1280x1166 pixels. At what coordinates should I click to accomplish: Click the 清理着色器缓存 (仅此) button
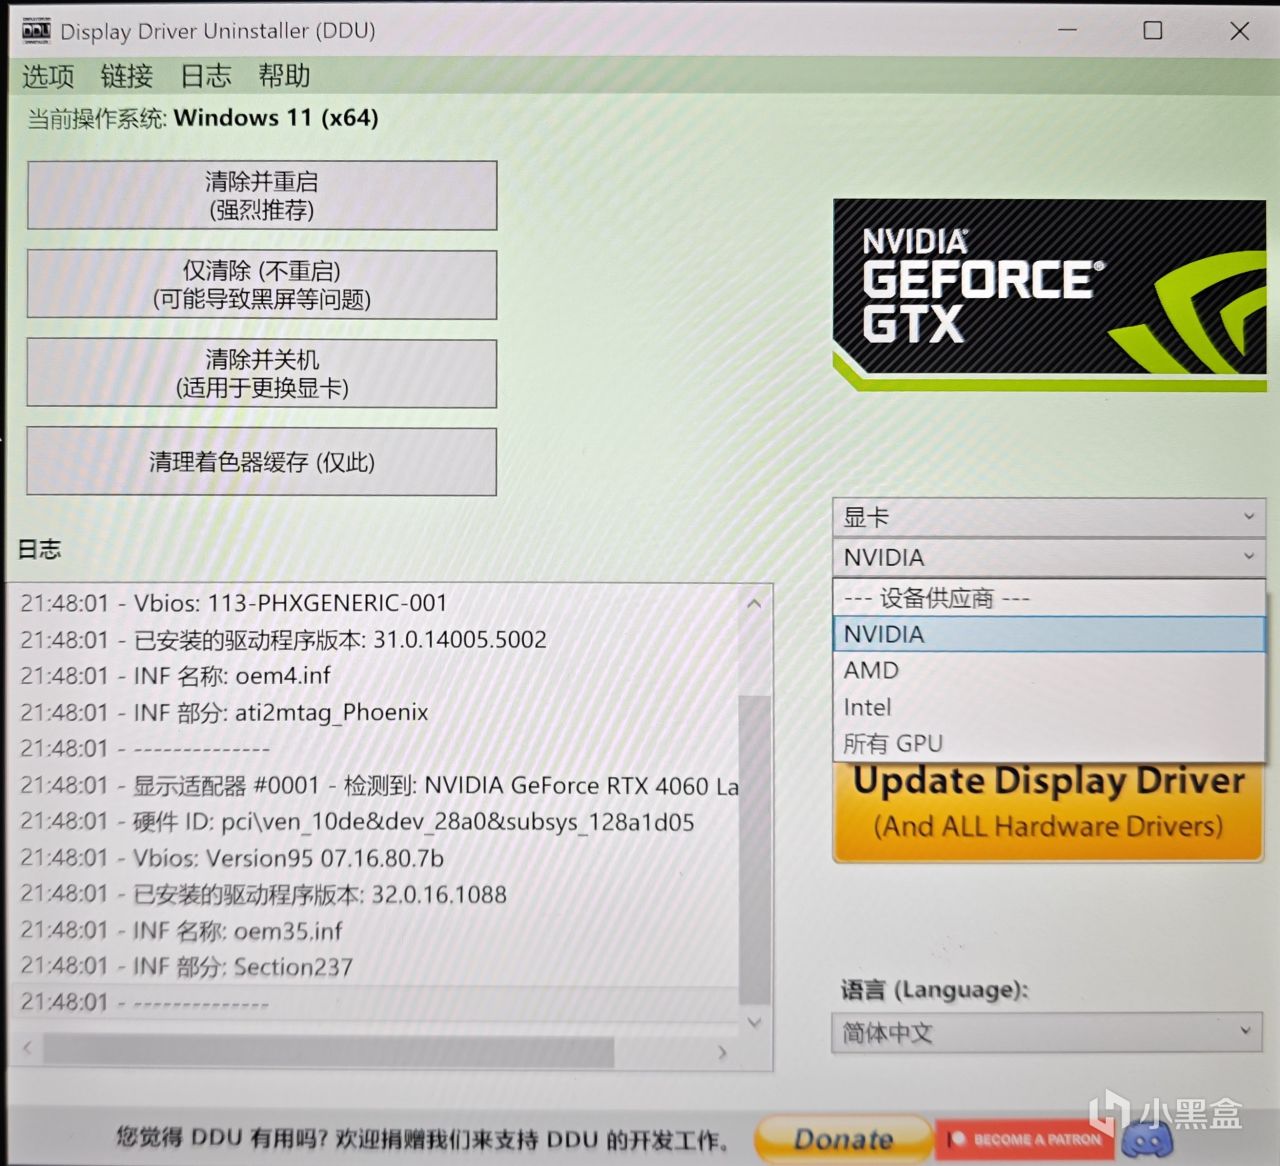tap(262, 462)
